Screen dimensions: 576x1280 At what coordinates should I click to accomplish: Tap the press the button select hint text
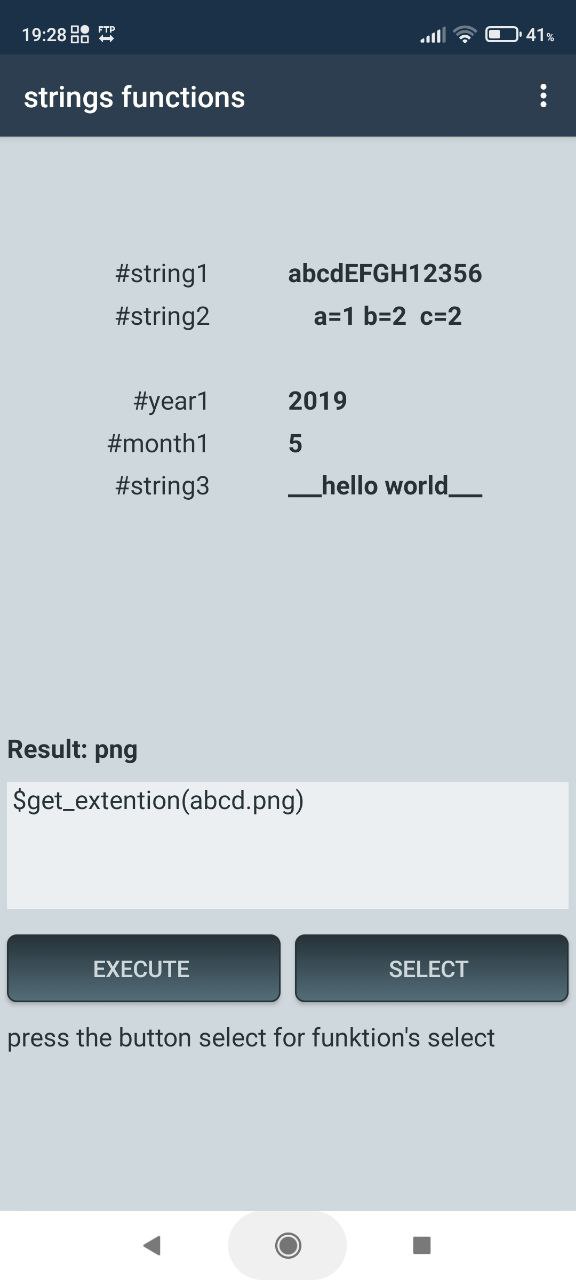tap(251, 1038)
